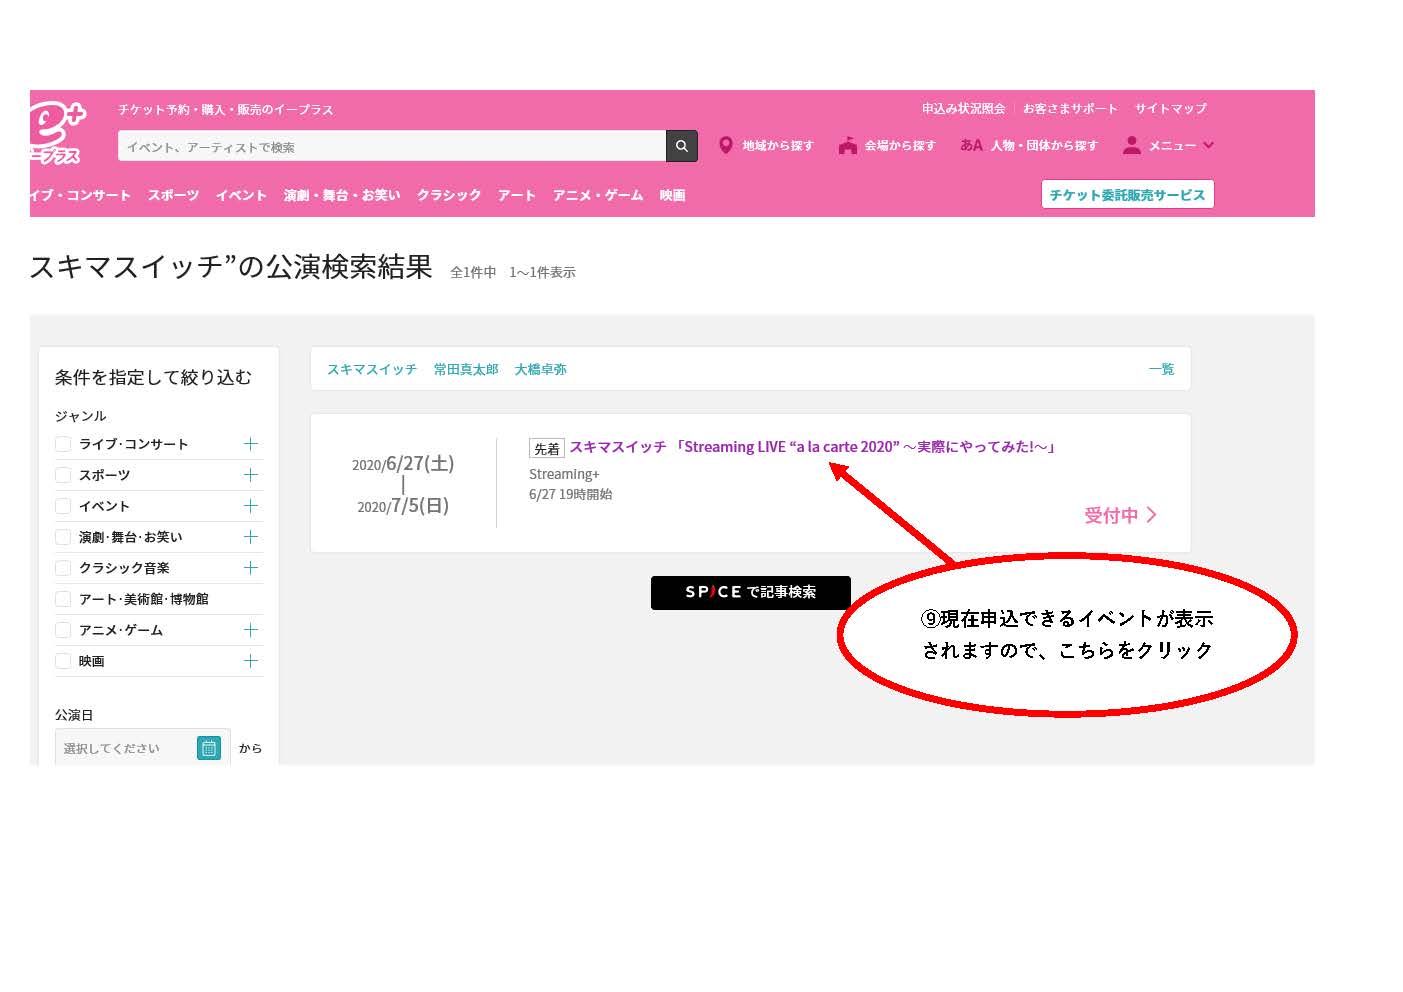Expand the アニメ・ゲーム plus sign
The width and height of the screenshot is (1403, 992).
pyautogui.click(x=251, y=630)
